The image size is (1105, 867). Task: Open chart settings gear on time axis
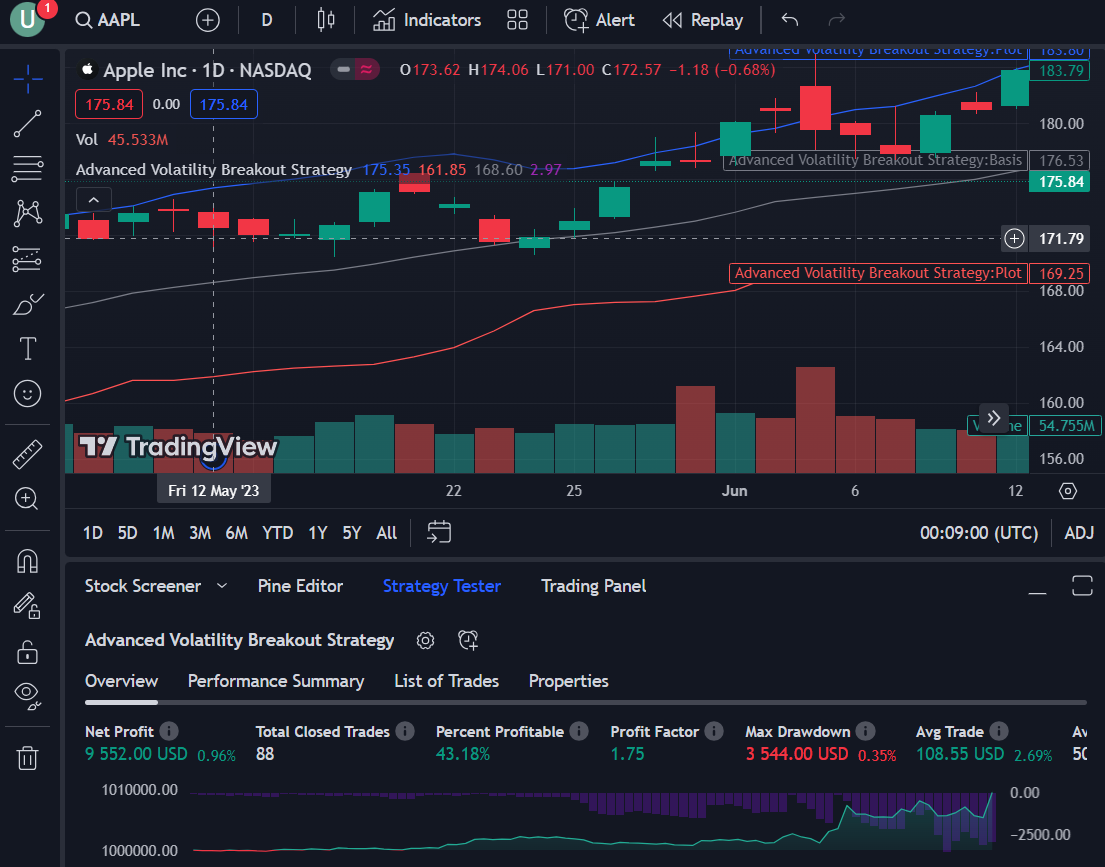(1068, 491)
